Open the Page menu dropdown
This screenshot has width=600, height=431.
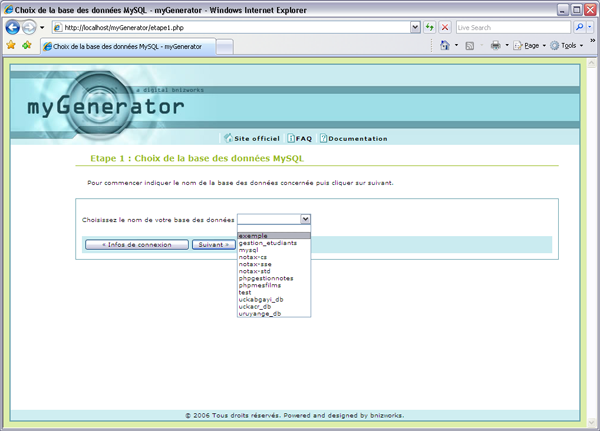532,46
